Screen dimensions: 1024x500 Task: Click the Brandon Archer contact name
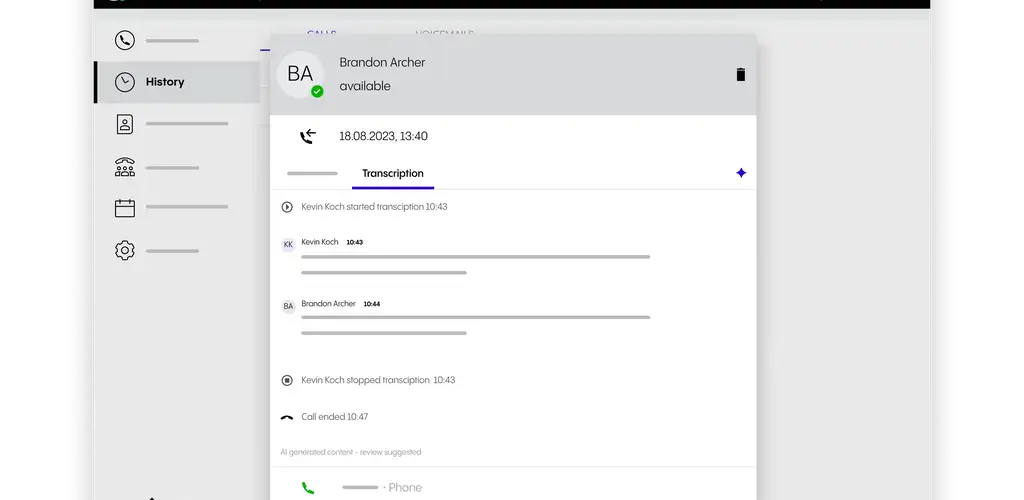(x=382, y=62)
